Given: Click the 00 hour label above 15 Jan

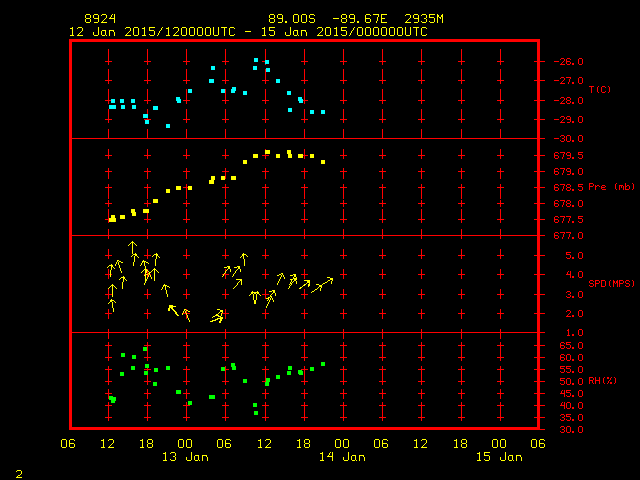Looking at the screenshot, I should click(499, 444).
